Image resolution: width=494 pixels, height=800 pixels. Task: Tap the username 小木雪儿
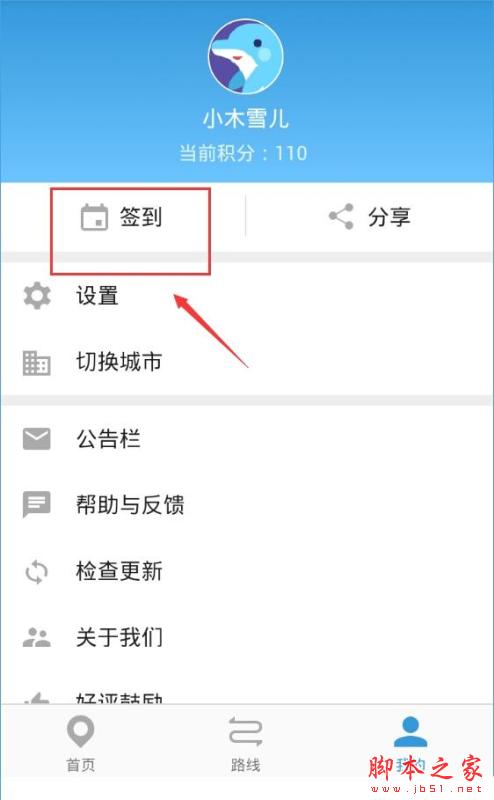pyautogui.click(x=245, y=119)
